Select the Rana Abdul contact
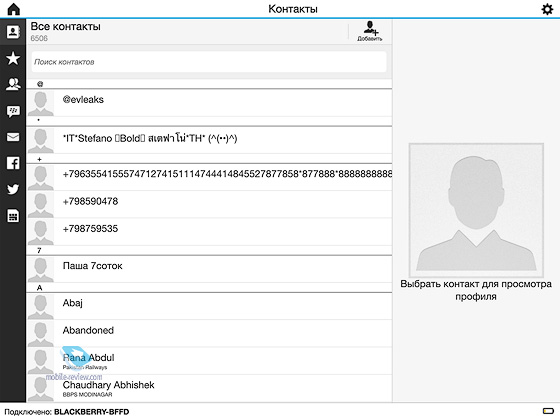 pos(209,361)
